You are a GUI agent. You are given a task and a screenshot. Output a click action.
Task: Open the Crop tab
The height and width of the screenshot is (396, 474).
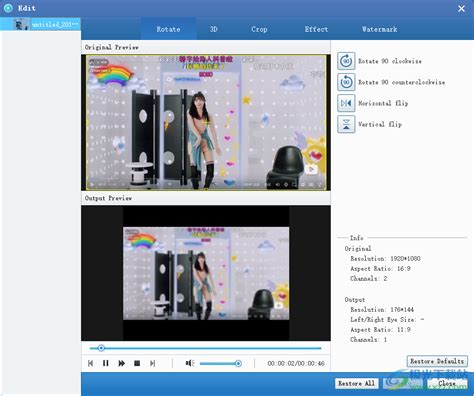(x=259, y=29)
